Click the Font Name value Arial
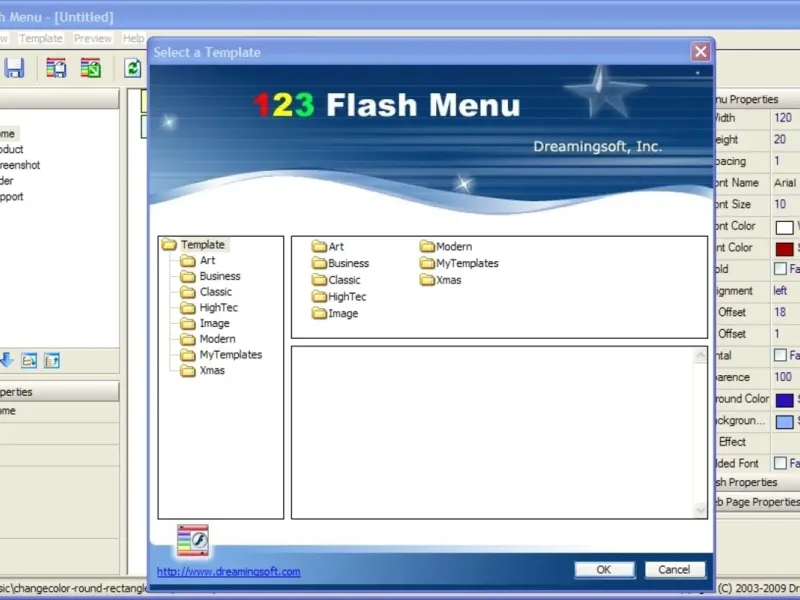 click(785, 183)
